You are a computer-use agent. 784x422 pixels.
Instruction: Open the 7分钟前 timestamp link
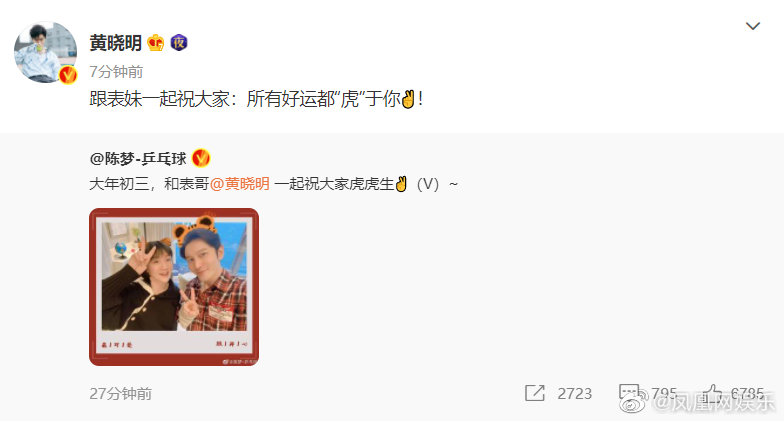click(116, 72)
